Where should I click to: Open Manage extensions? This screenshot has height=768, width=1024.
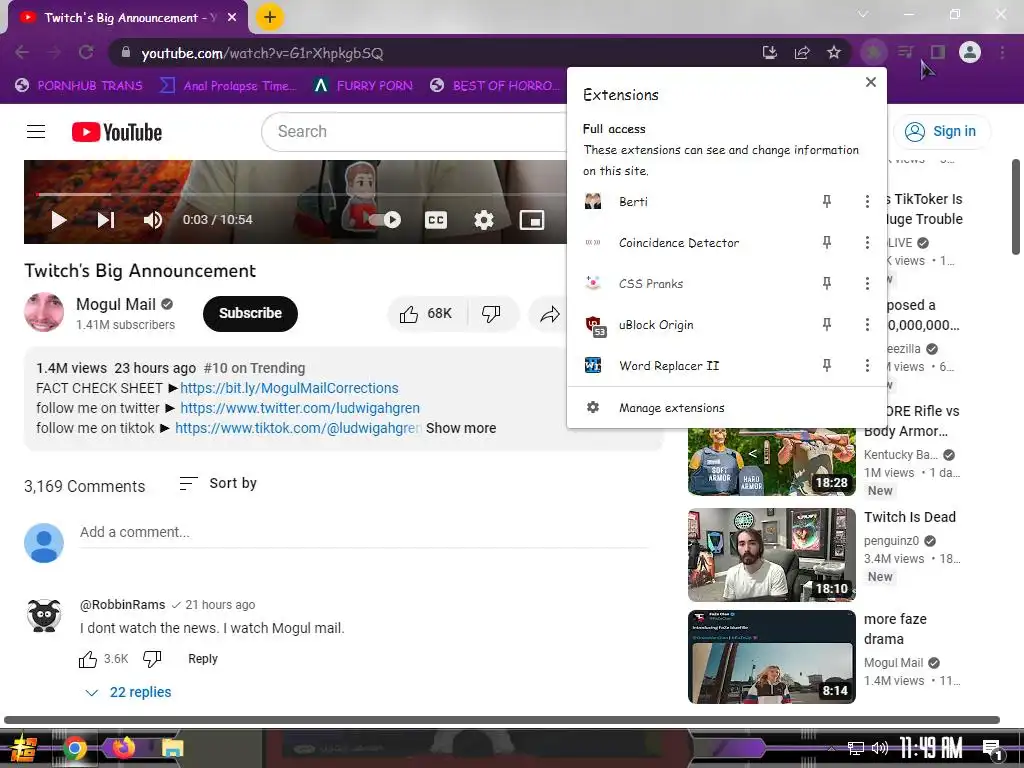[x=727, y=408]
